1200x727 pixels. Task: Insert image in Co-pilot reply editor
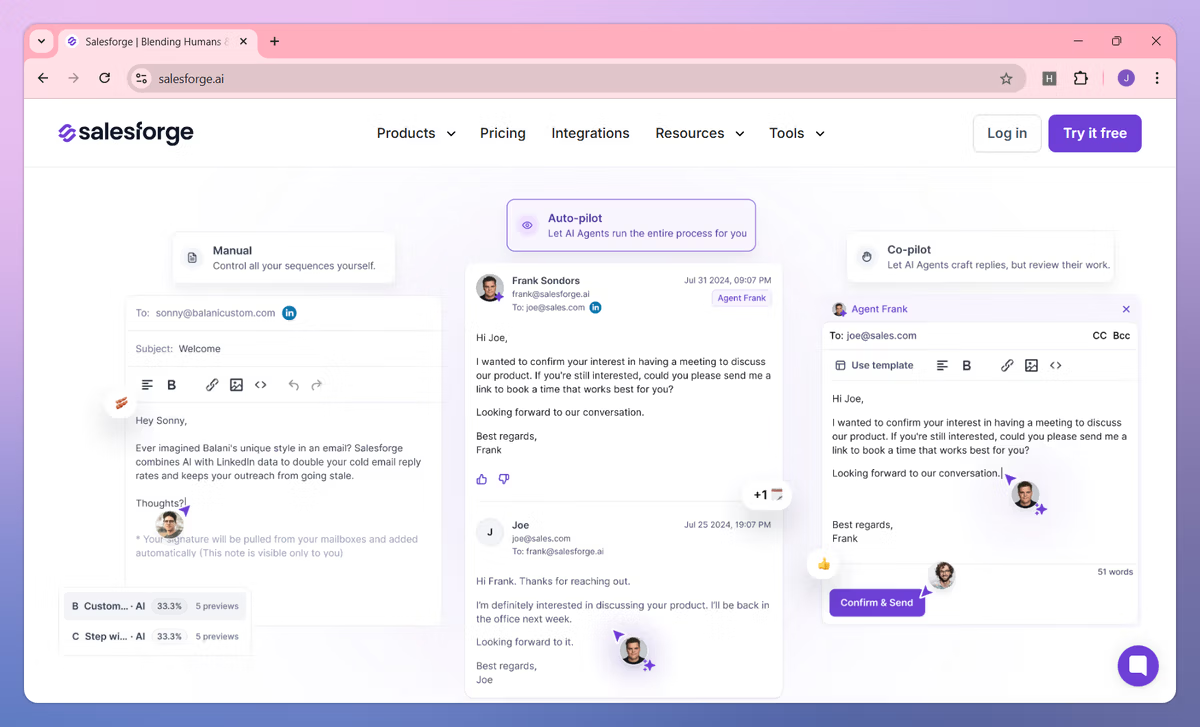pyautogui.click(x=1031, y=366)
